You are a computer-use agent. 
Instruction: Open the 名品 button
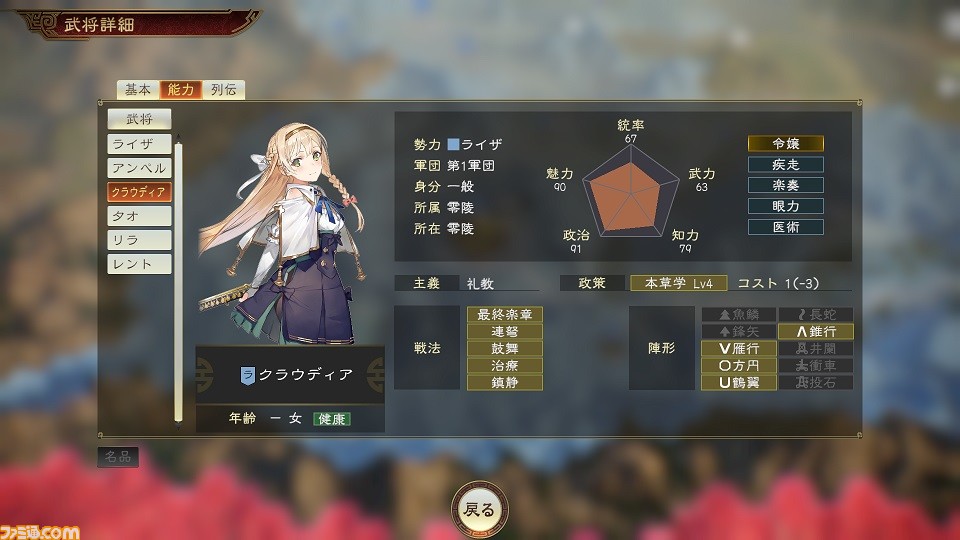point(118,457)
